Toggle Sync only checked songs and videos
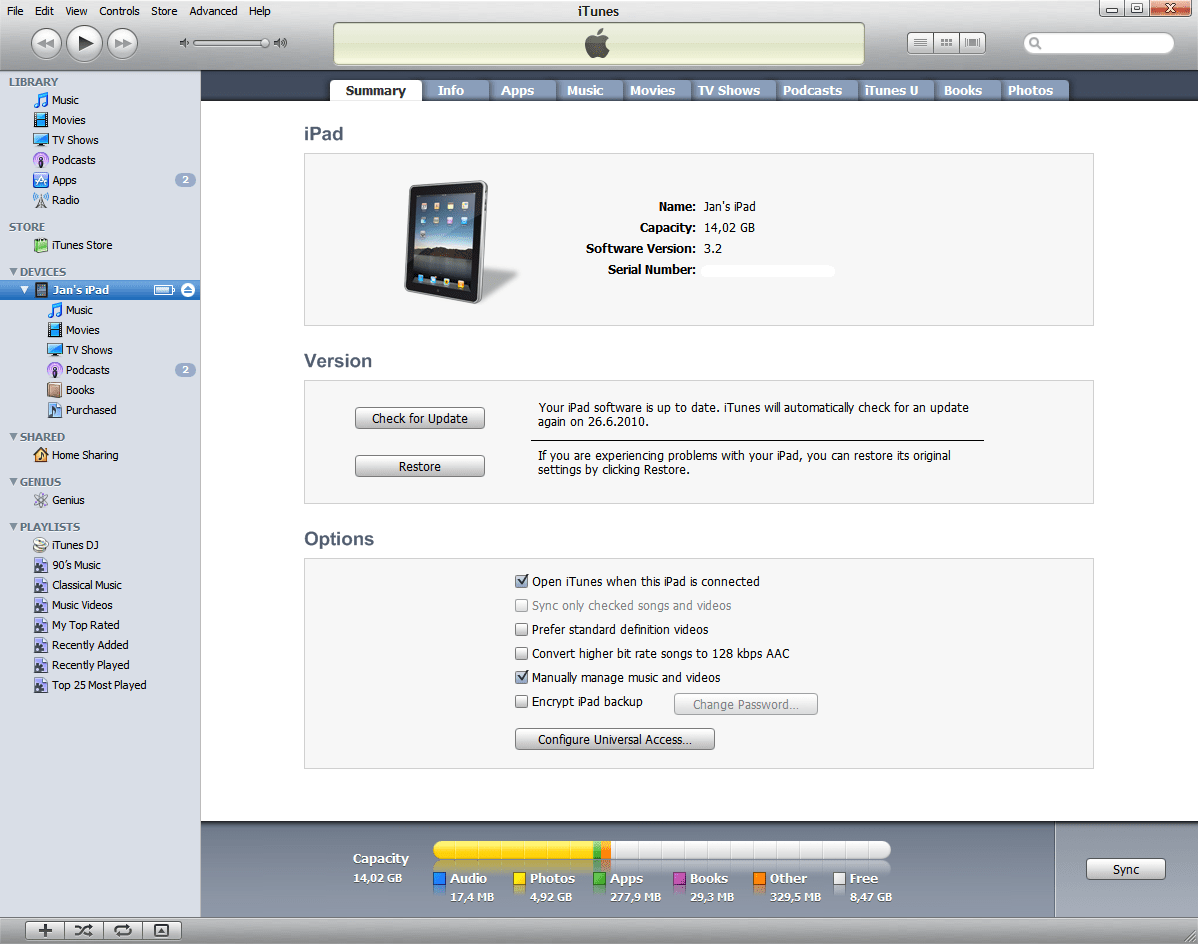Screen dimensions: 1198x944 pyautogui.click(x=522, y=606)
